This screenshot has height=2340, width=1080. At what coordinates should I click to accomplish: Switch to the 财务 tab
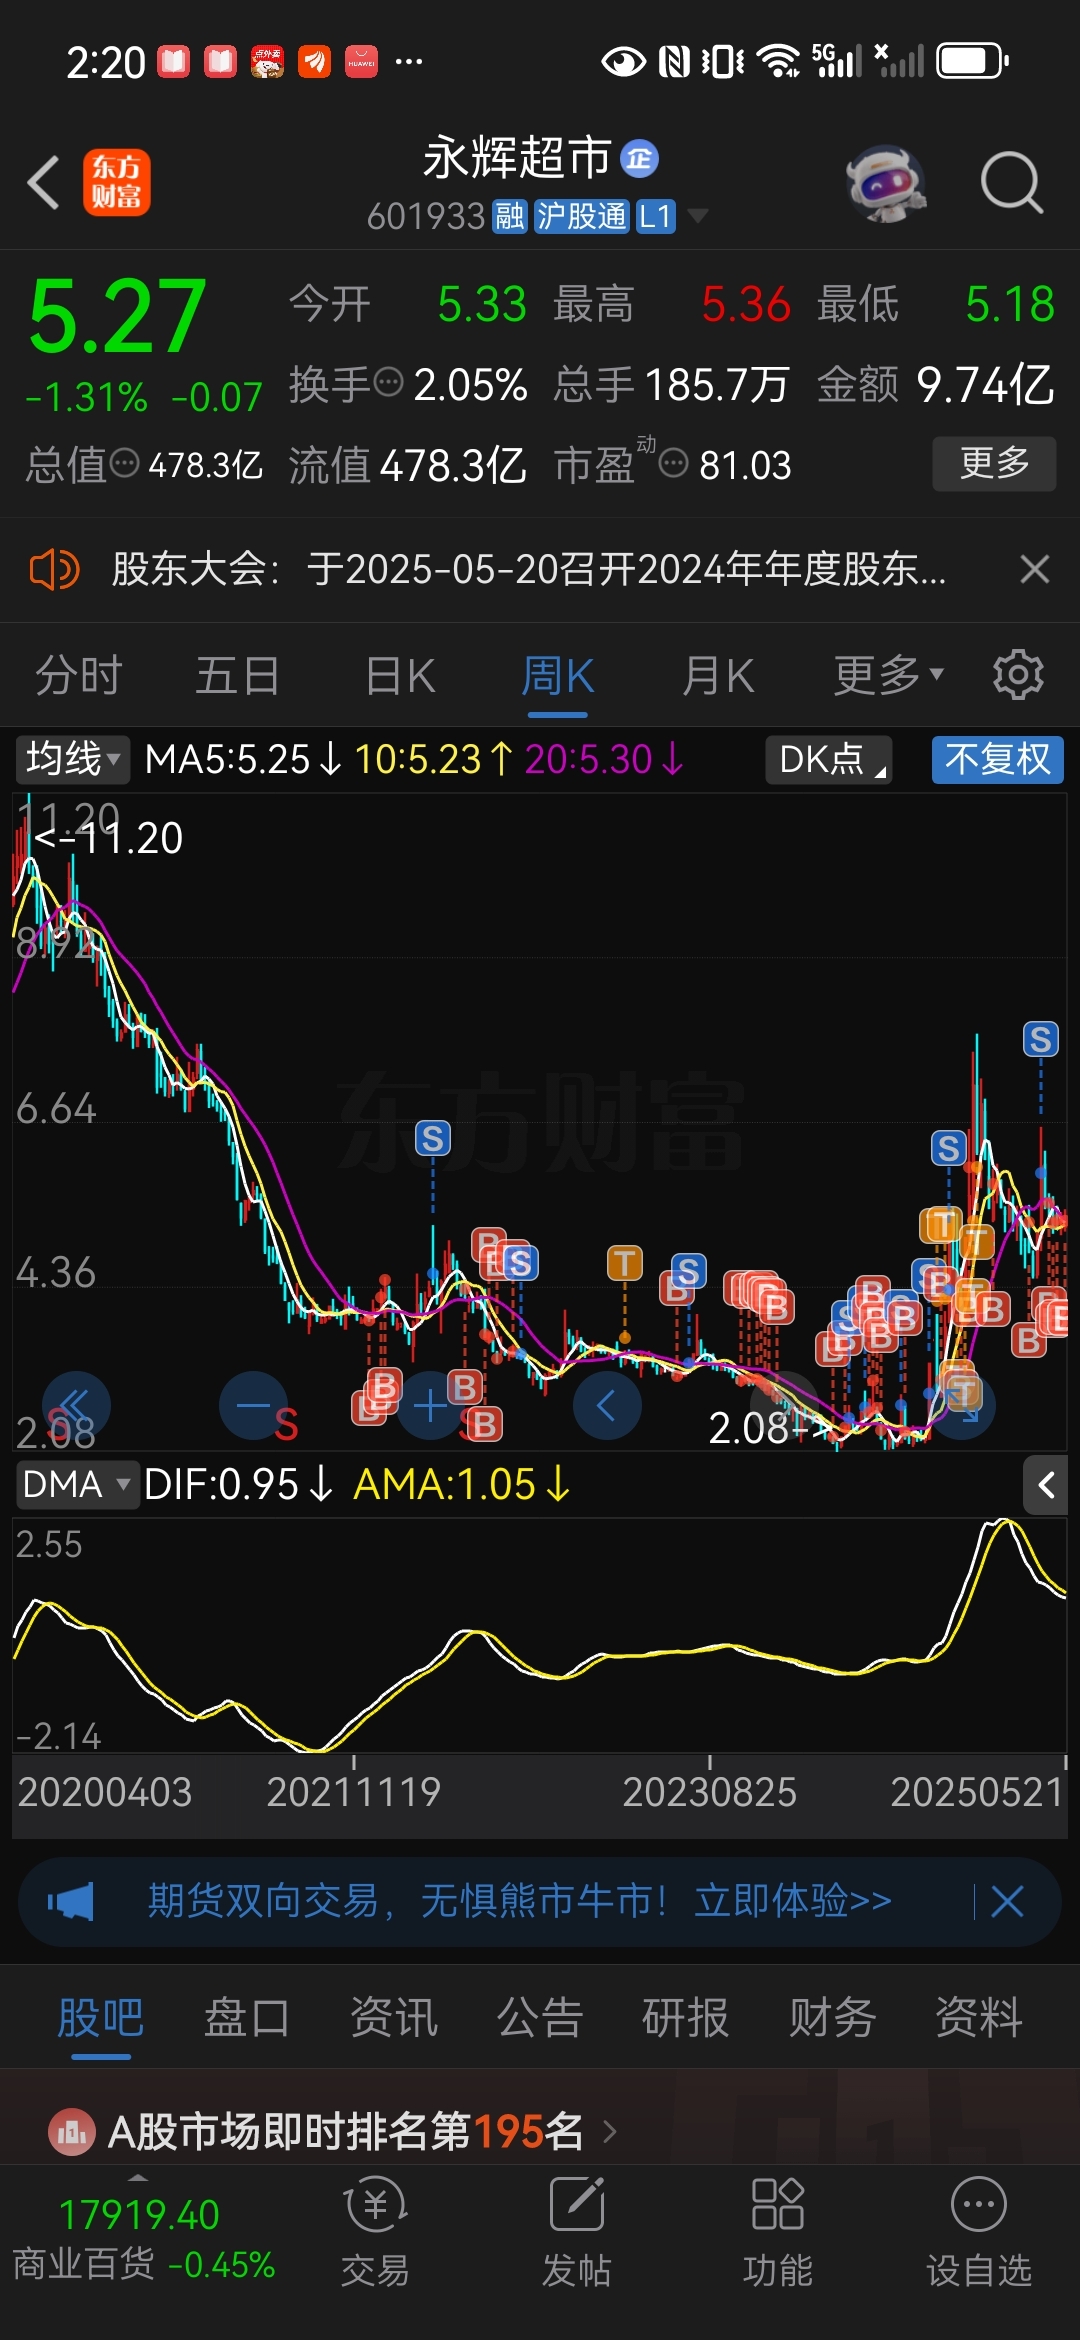coord(833,2017)
